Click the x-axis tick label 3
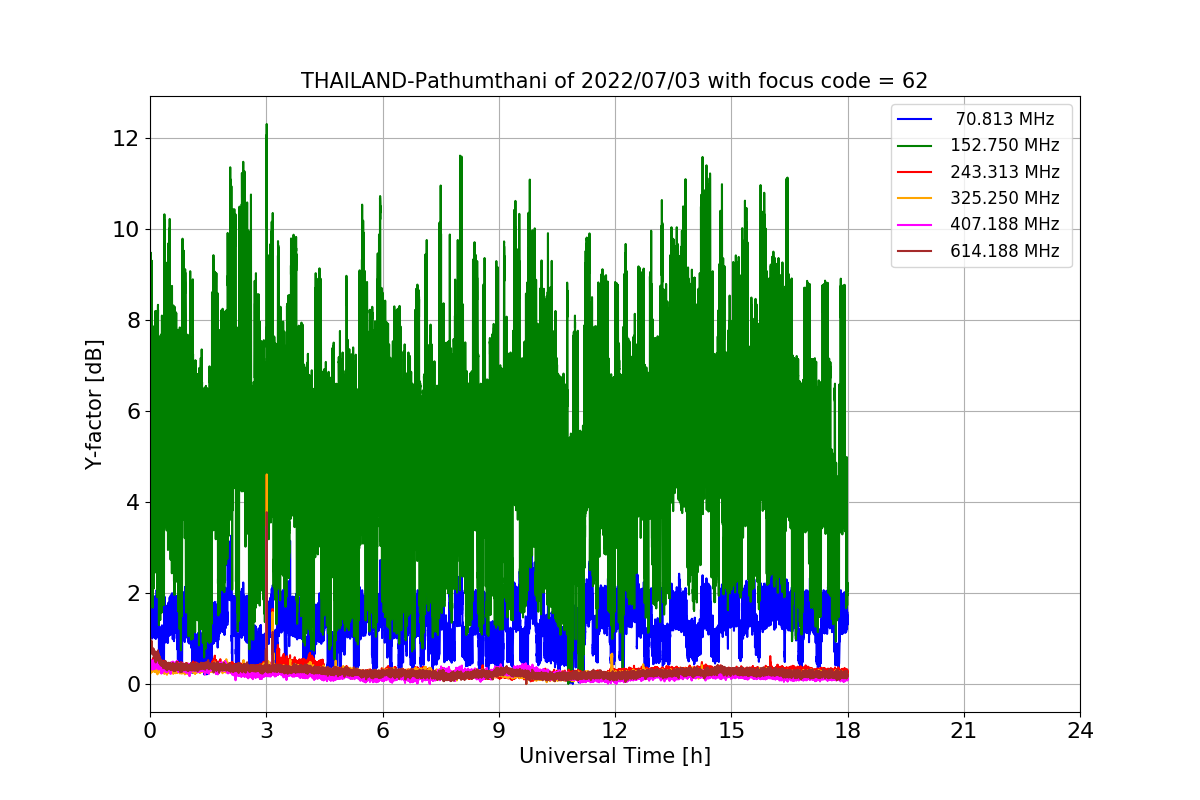This screenshot has width=1200, height=800. (x=266, y=731)
